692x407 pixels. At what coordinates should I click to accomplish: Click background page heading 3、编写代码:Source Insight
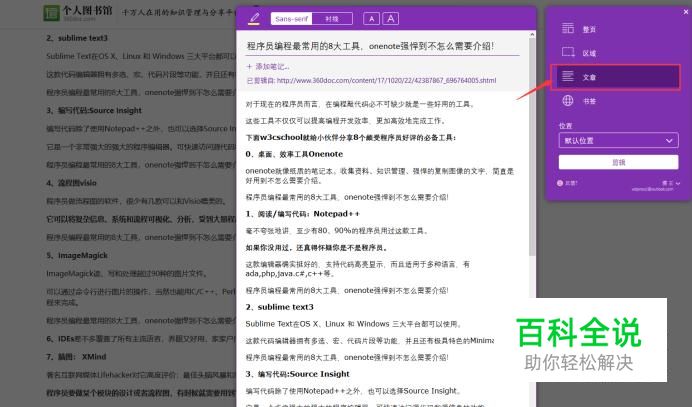pos(94,110)
